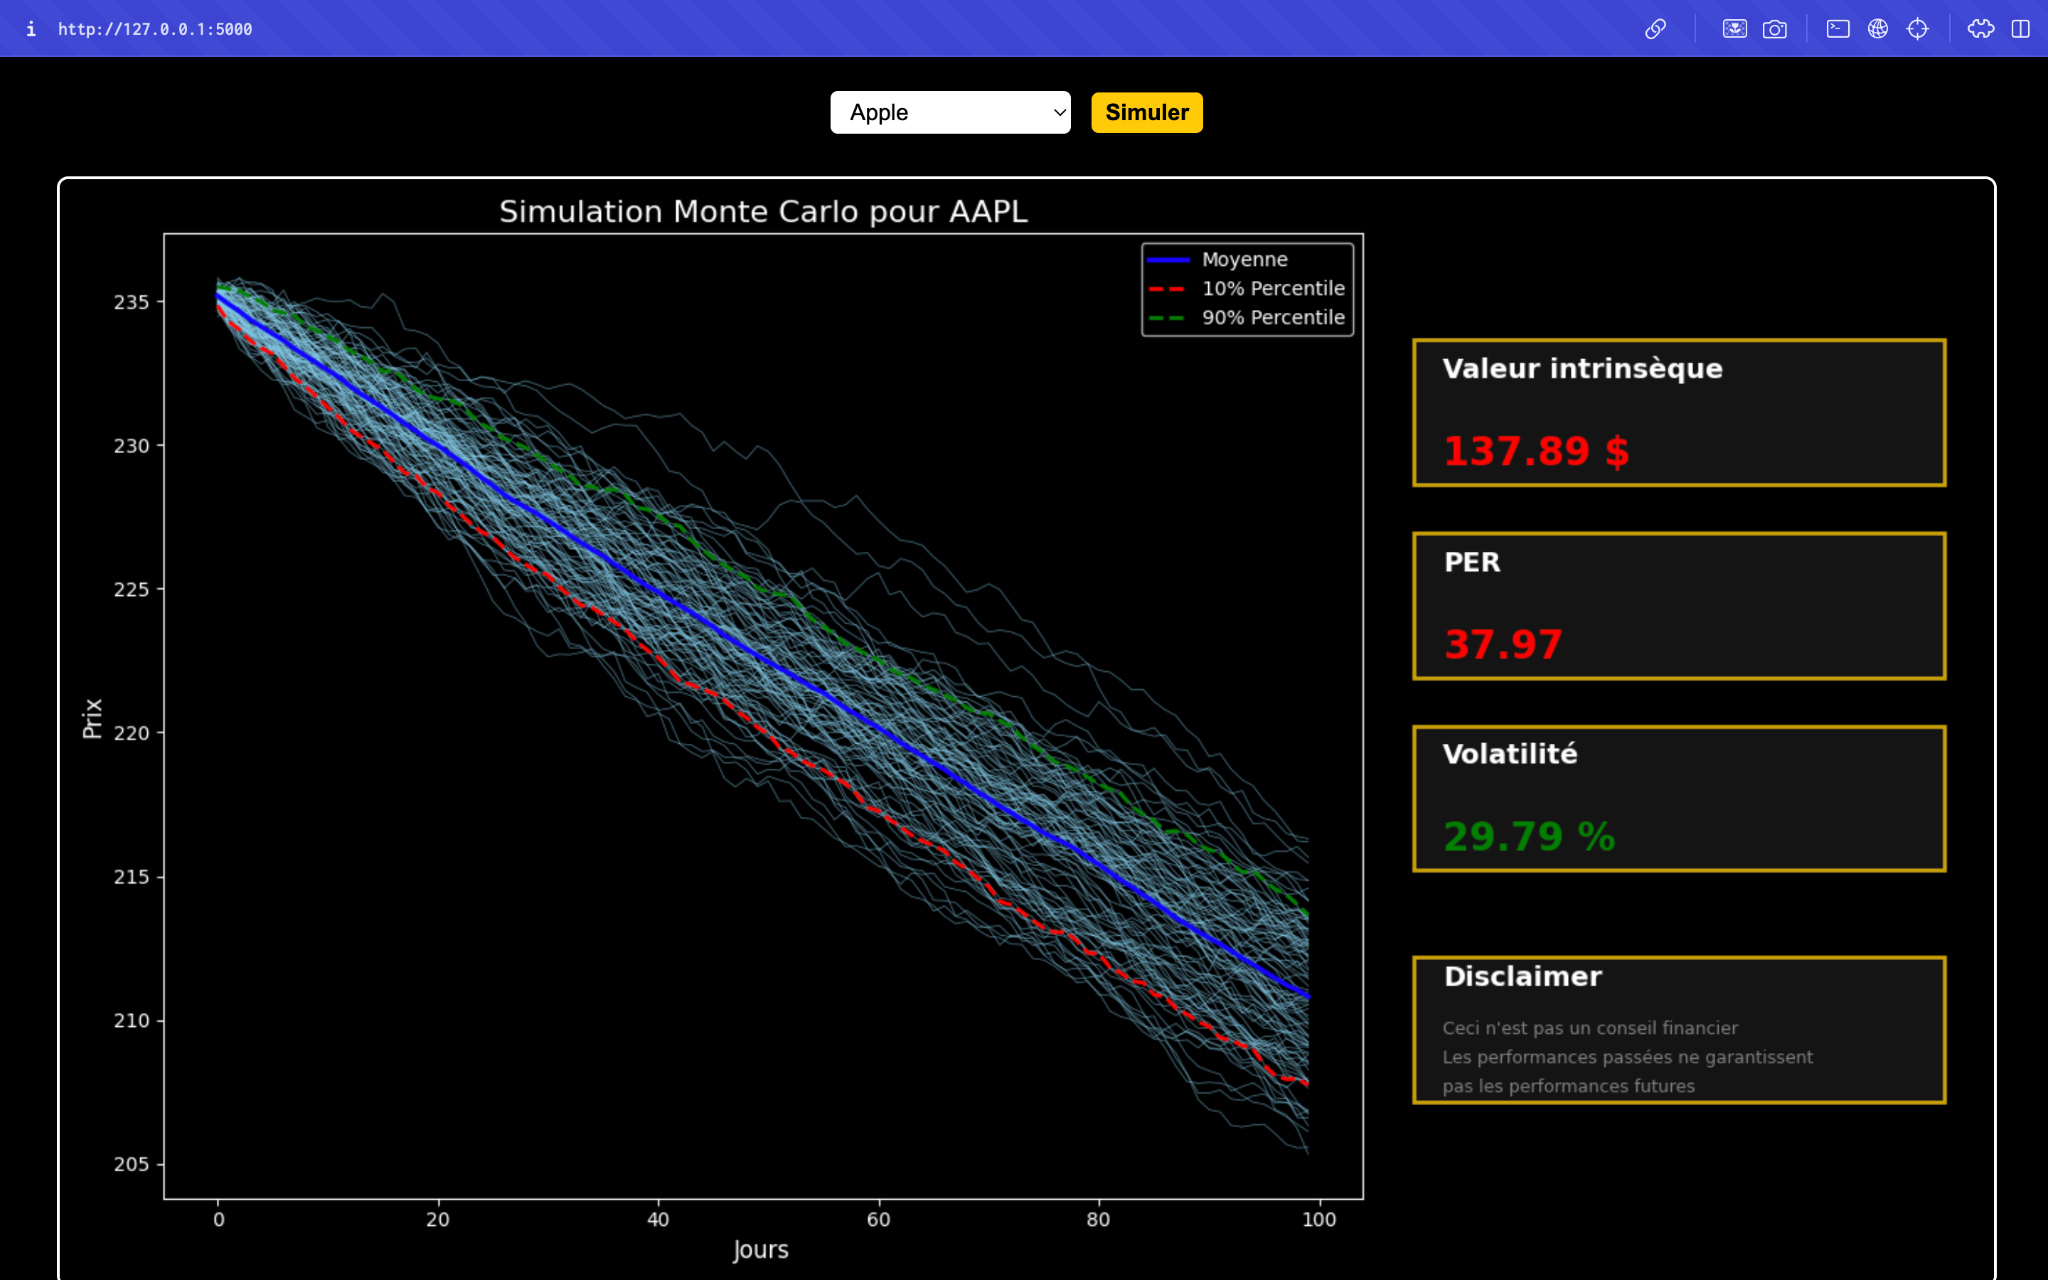This screenshot has height=1280, width=2048.
Task: Click the y-axis tick label 235
Action: click(x=131, y=302)
